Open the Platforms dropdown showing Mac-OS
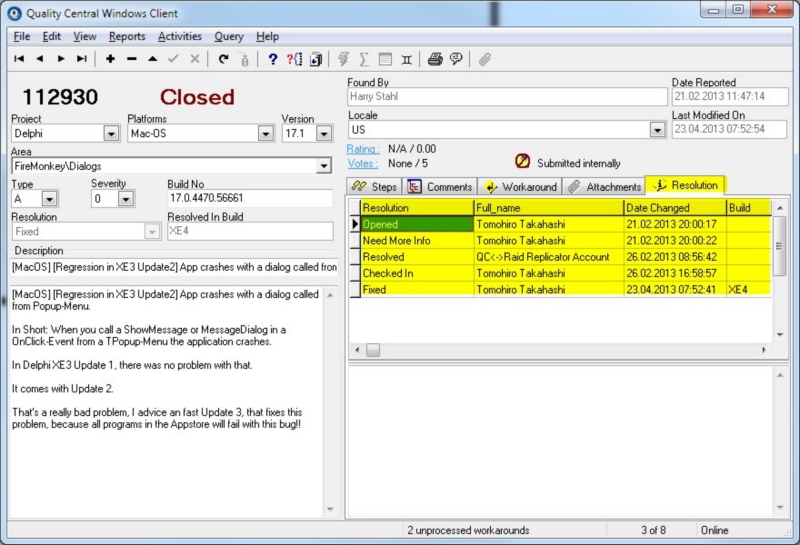Viewport: 800px width, 545px height. click(265, 134)
